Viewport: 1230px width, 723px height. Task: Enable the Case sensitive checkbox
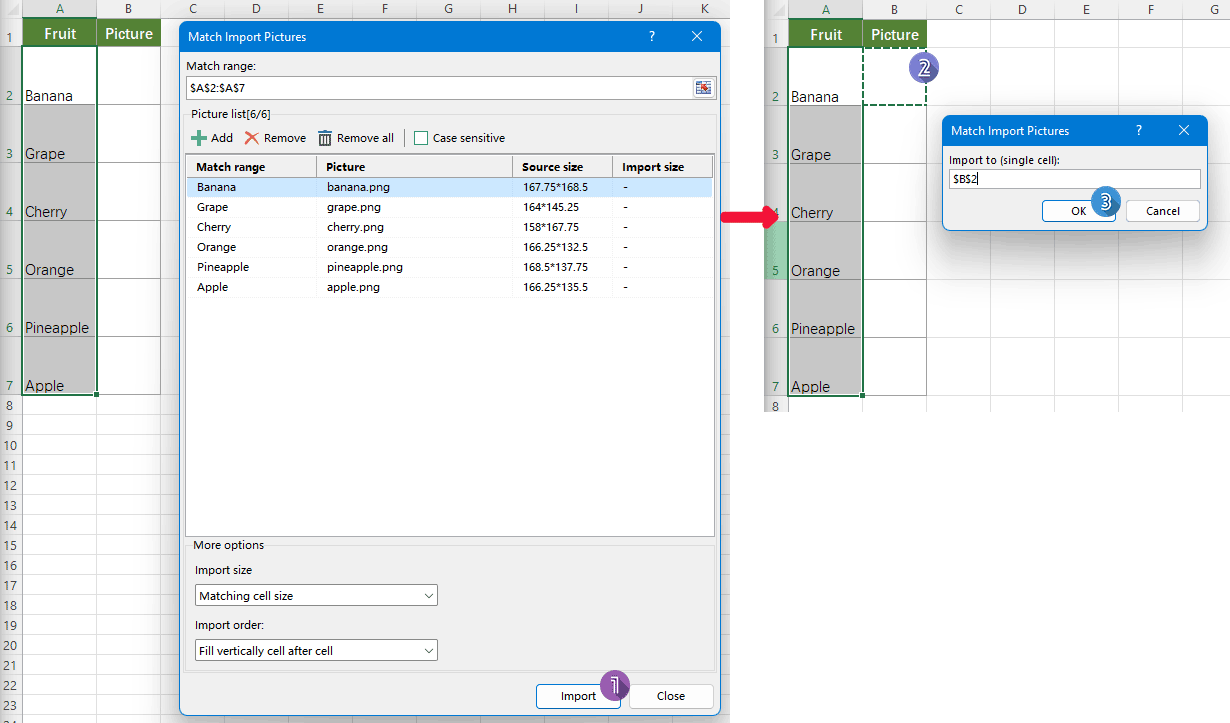[421, 138]
